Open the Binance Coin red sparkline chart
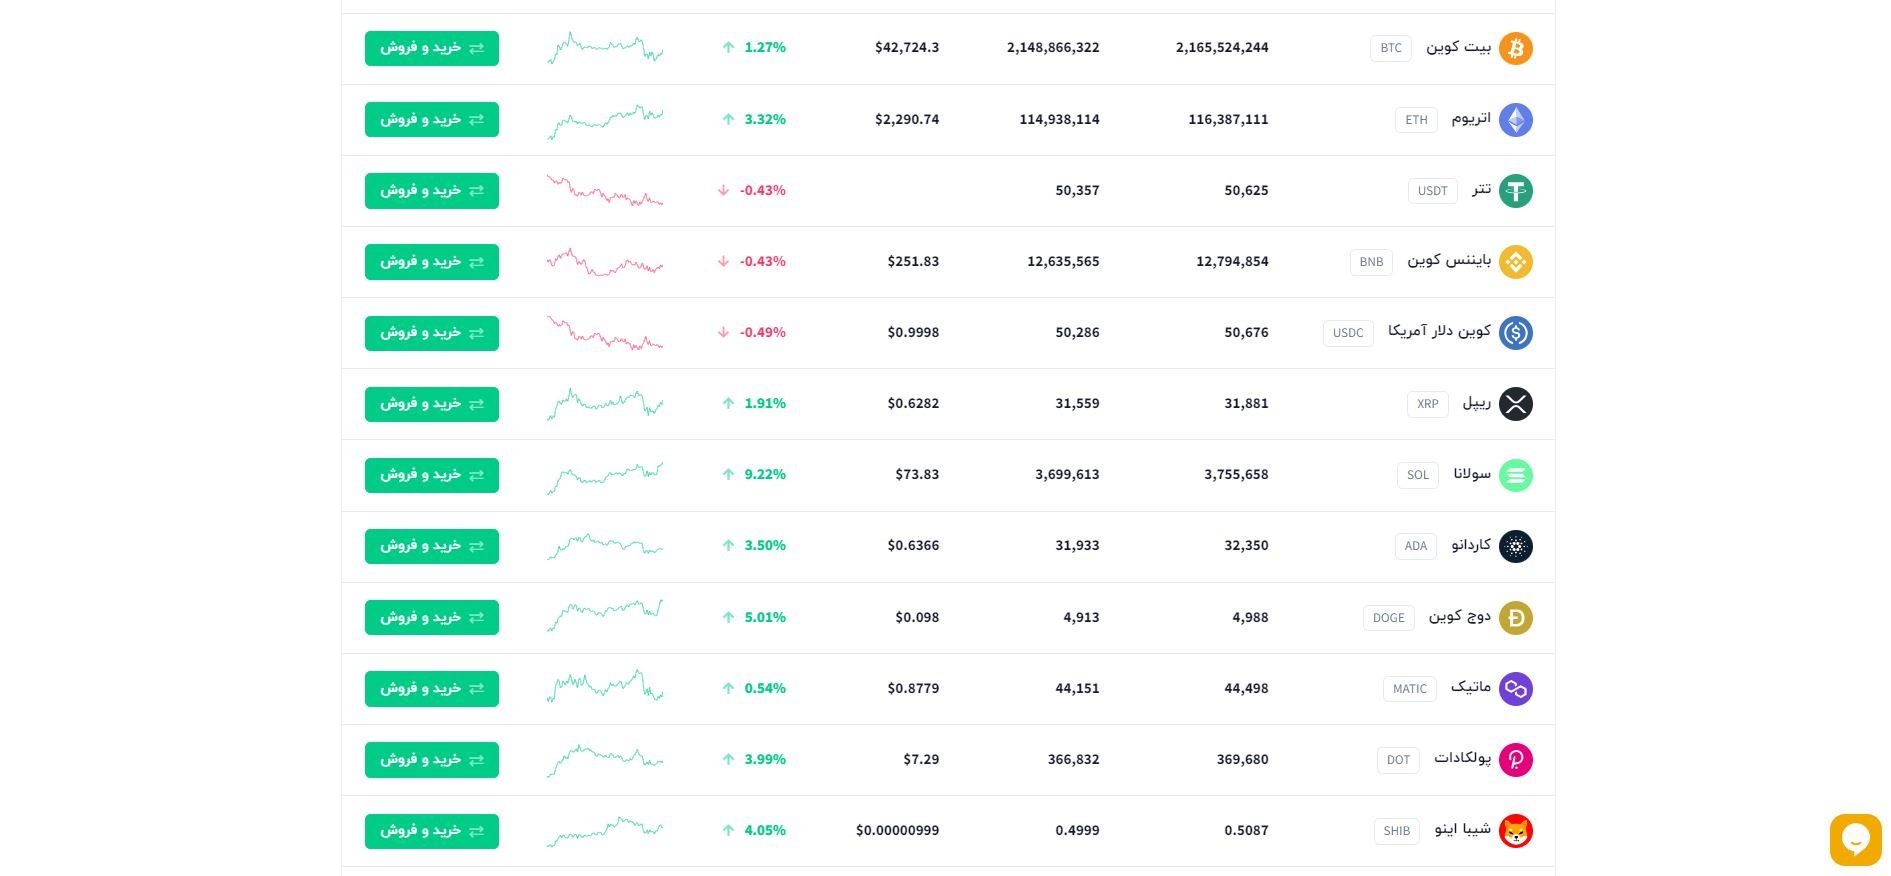Viewport: 1891px width, 876px height. (605, 262)
